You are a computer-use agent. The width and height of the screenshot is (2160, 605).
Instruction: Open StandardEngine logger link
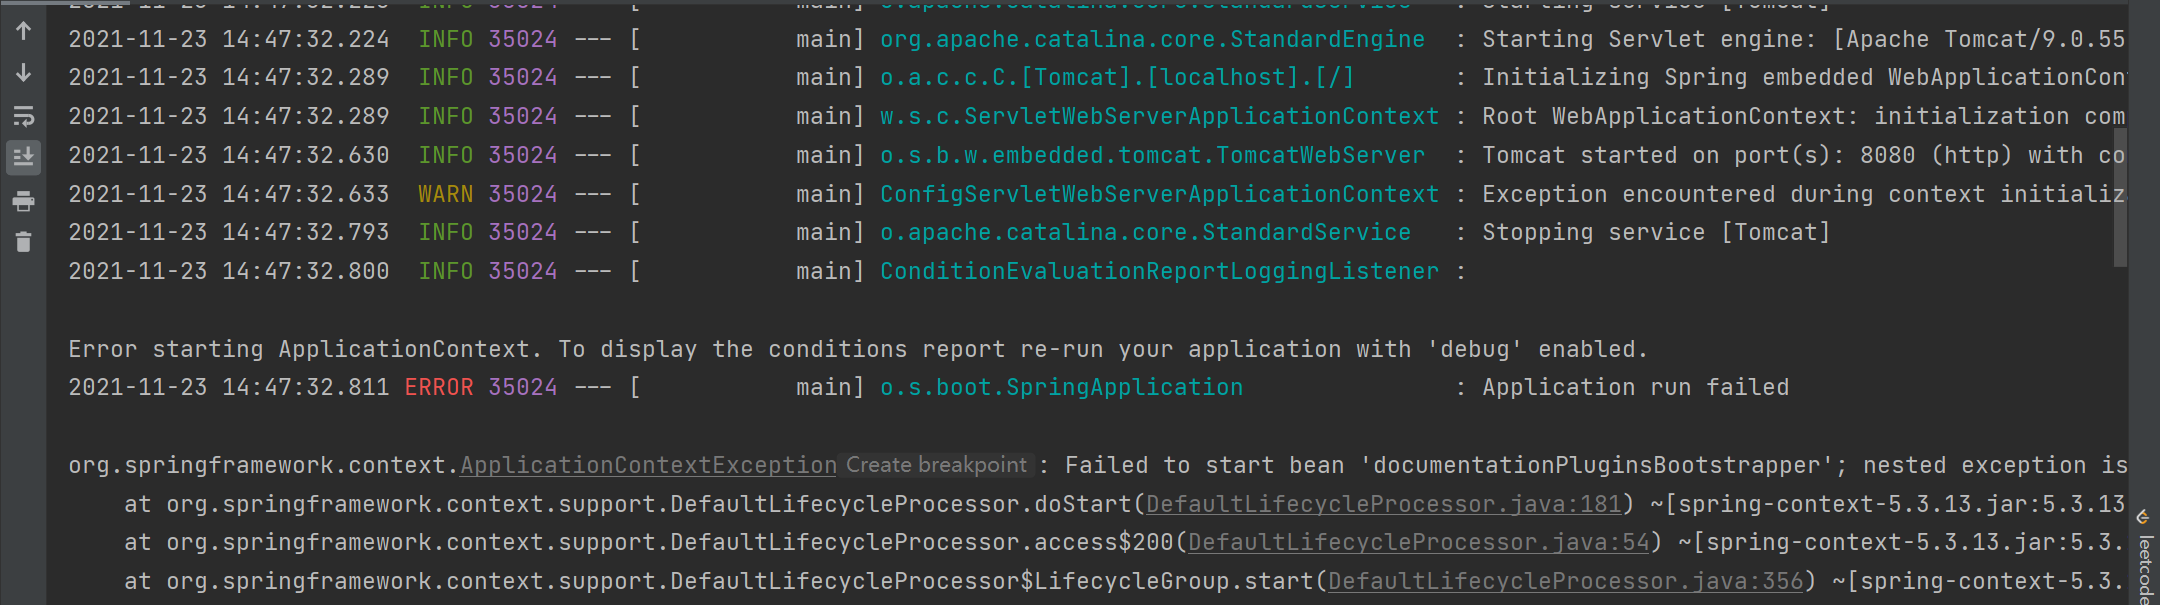(x=1151, y=38)
